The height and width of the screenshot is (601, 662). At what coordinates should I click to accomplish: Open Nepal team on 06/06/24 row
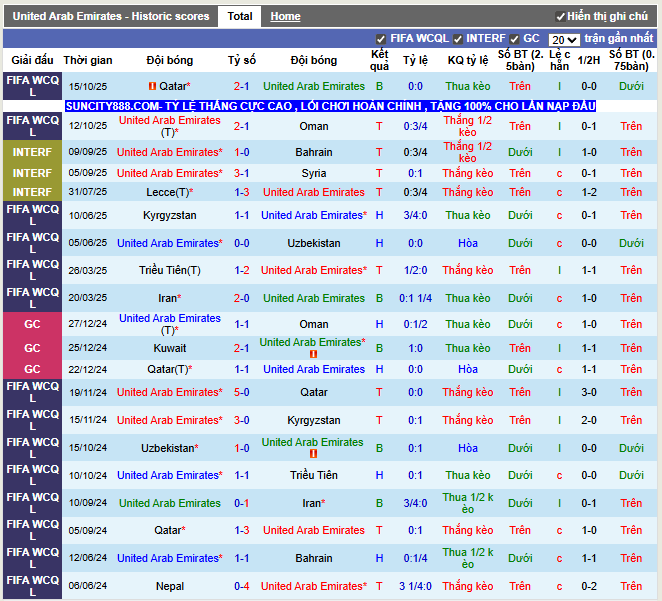(169, 586)
